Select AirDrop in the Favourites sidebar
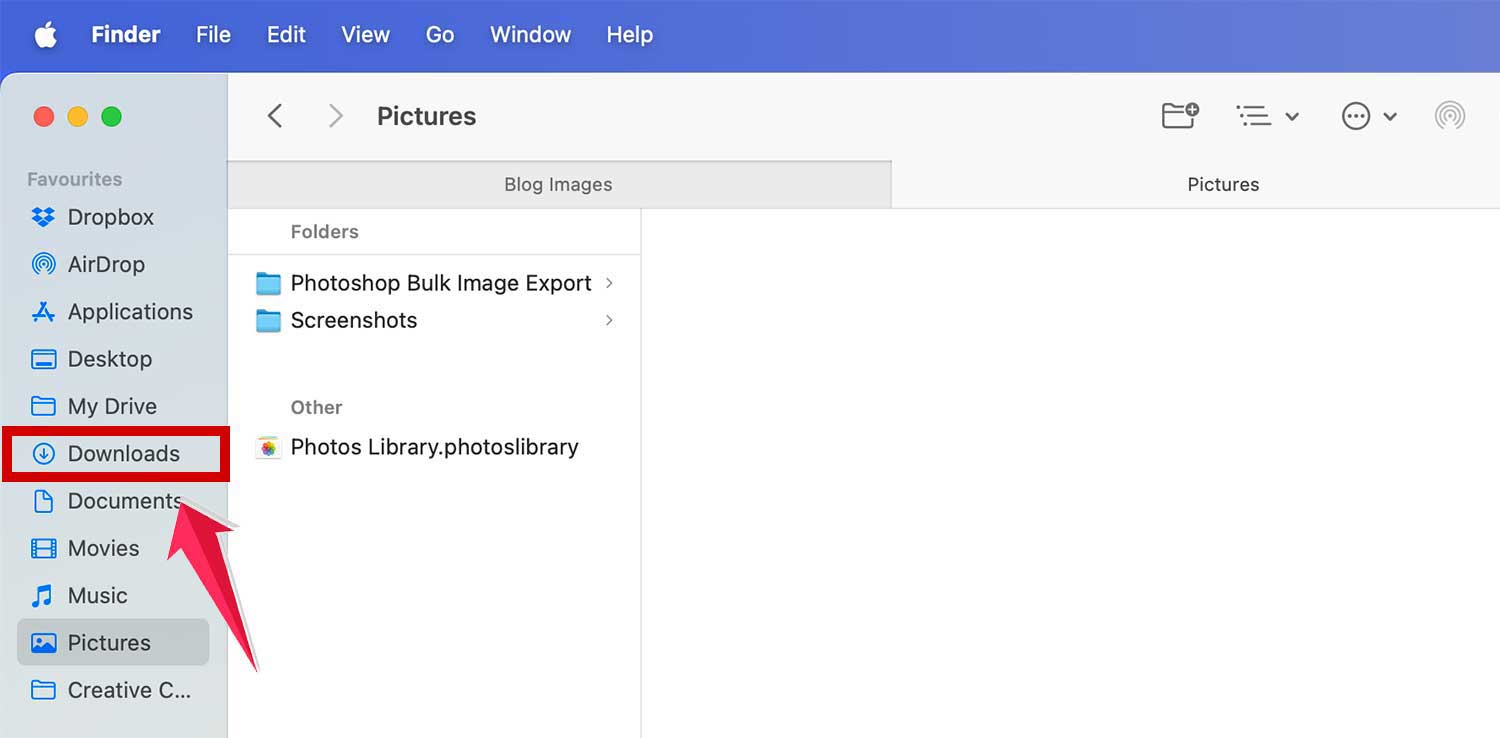Viewport: 1500px width, 738px height. coord(106,264)
